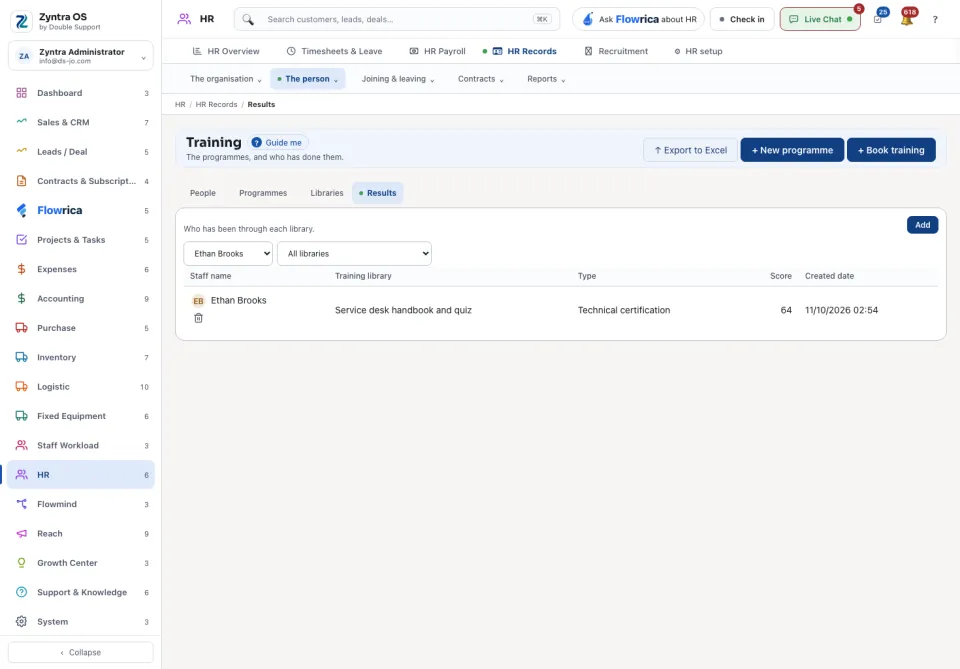Click the search magnifier icon
Image resolution: width=960 pixels, height=669 pixels.
pyautogui.click(x=247, y=20)
